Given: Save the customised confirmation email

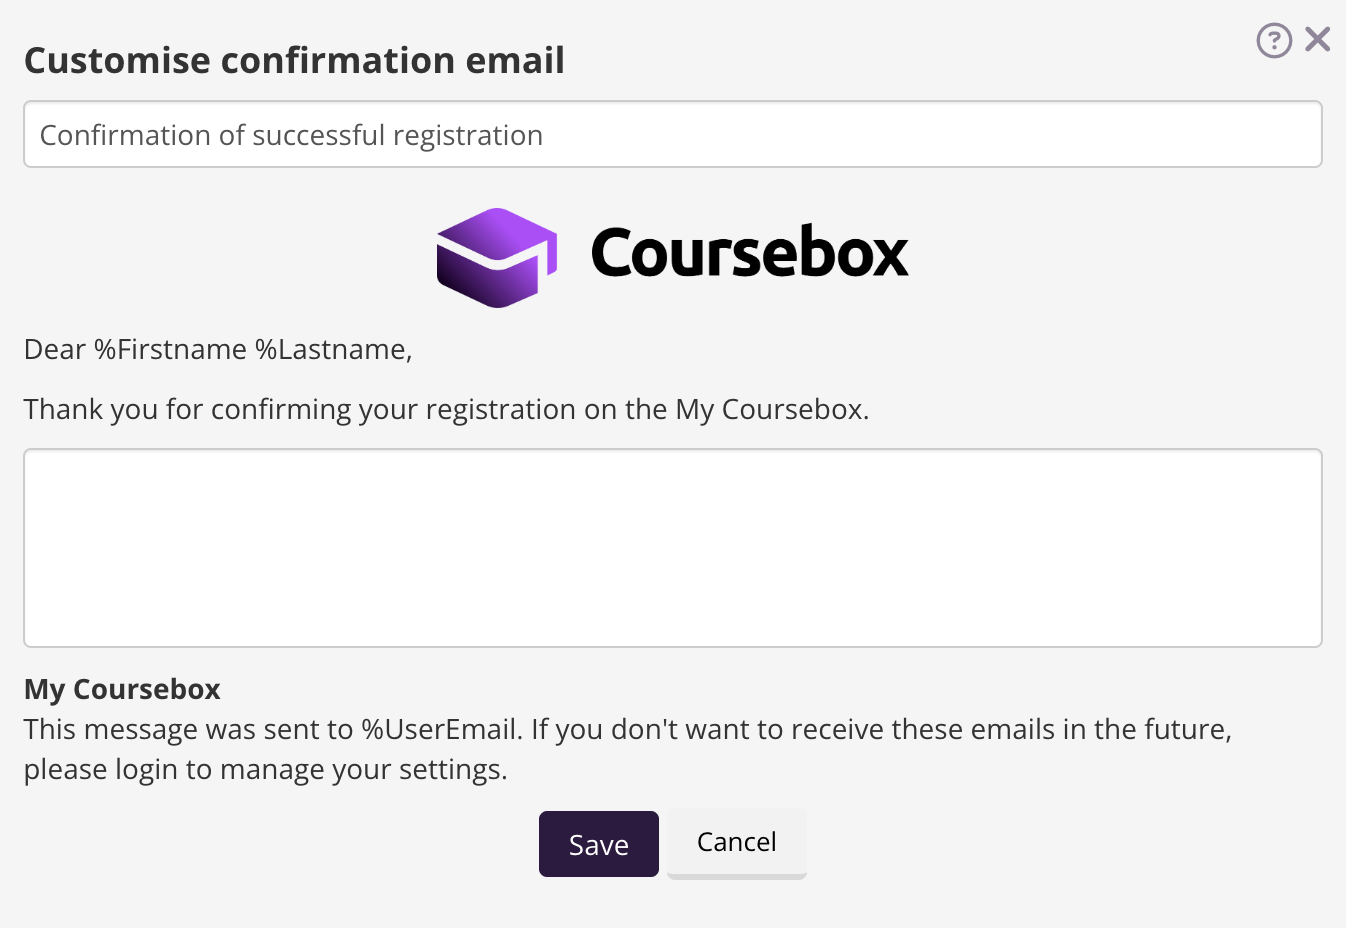Looking at the screenshot, I should 598,843.
